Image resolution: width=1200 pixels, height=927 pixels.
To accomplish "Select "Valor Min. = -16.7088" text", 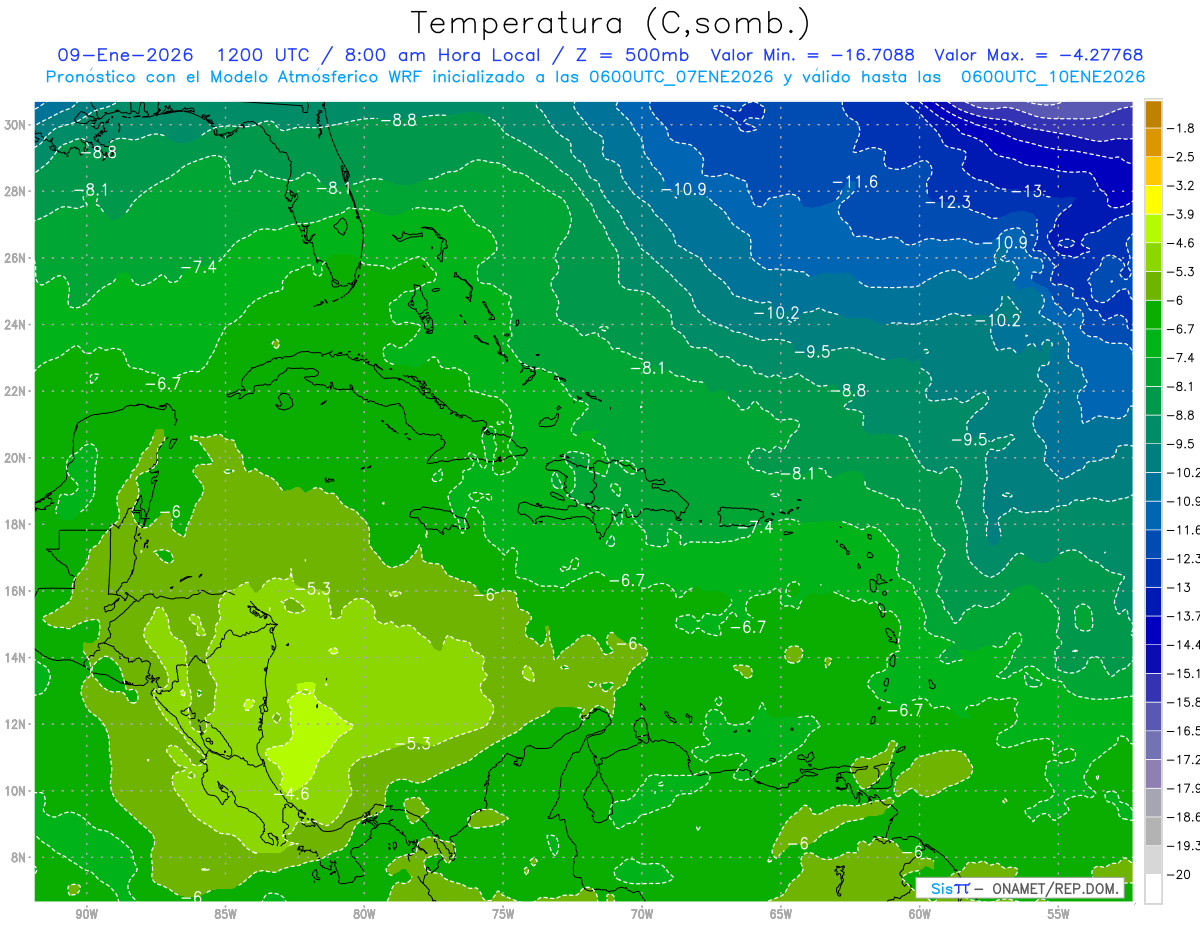I will pyautogui.click(x=815, y=55).
